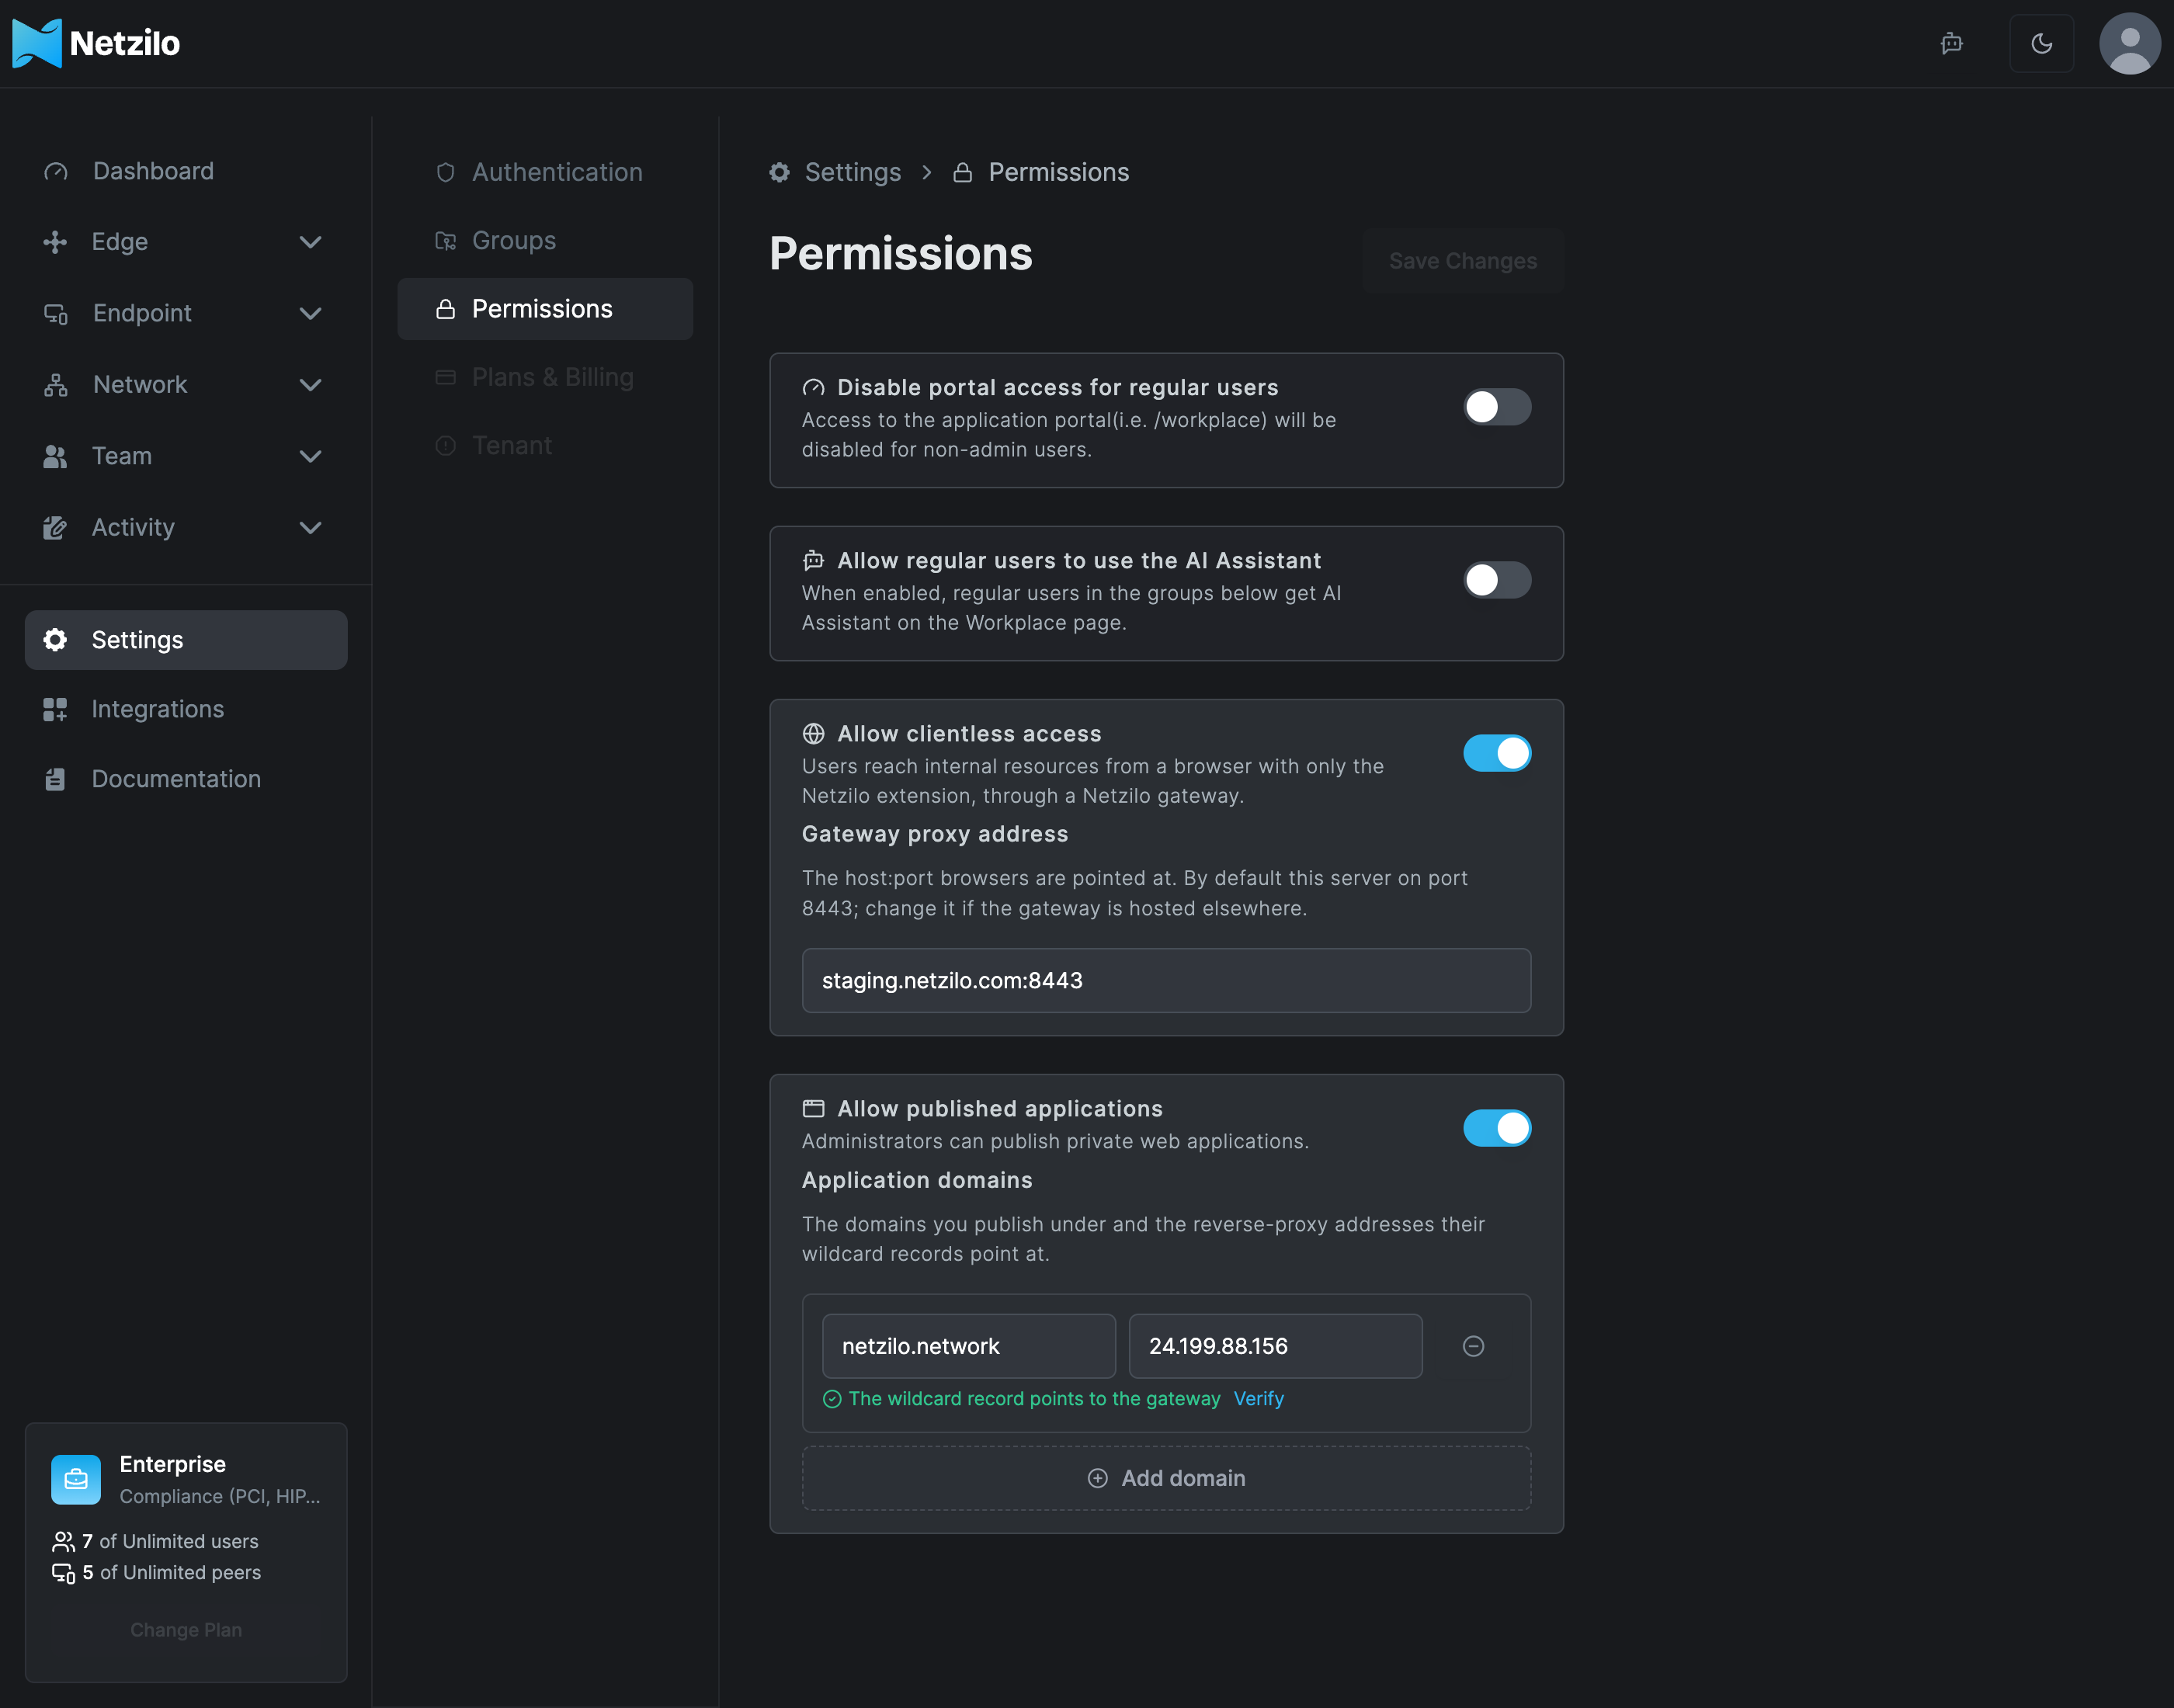Screen dimensions: 2174x1708
Task: Click the Save Changes button
Action: pos(1463,261)
